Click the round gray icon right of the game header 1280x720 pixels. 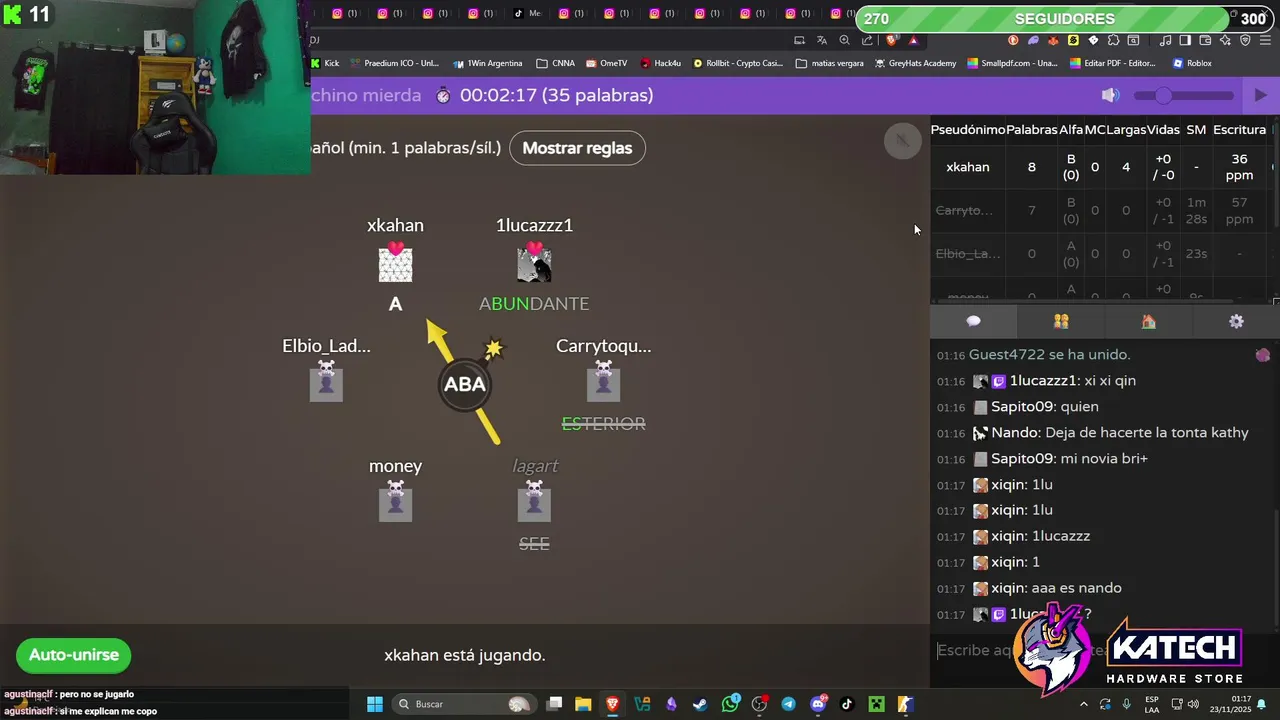coord(902,141)
